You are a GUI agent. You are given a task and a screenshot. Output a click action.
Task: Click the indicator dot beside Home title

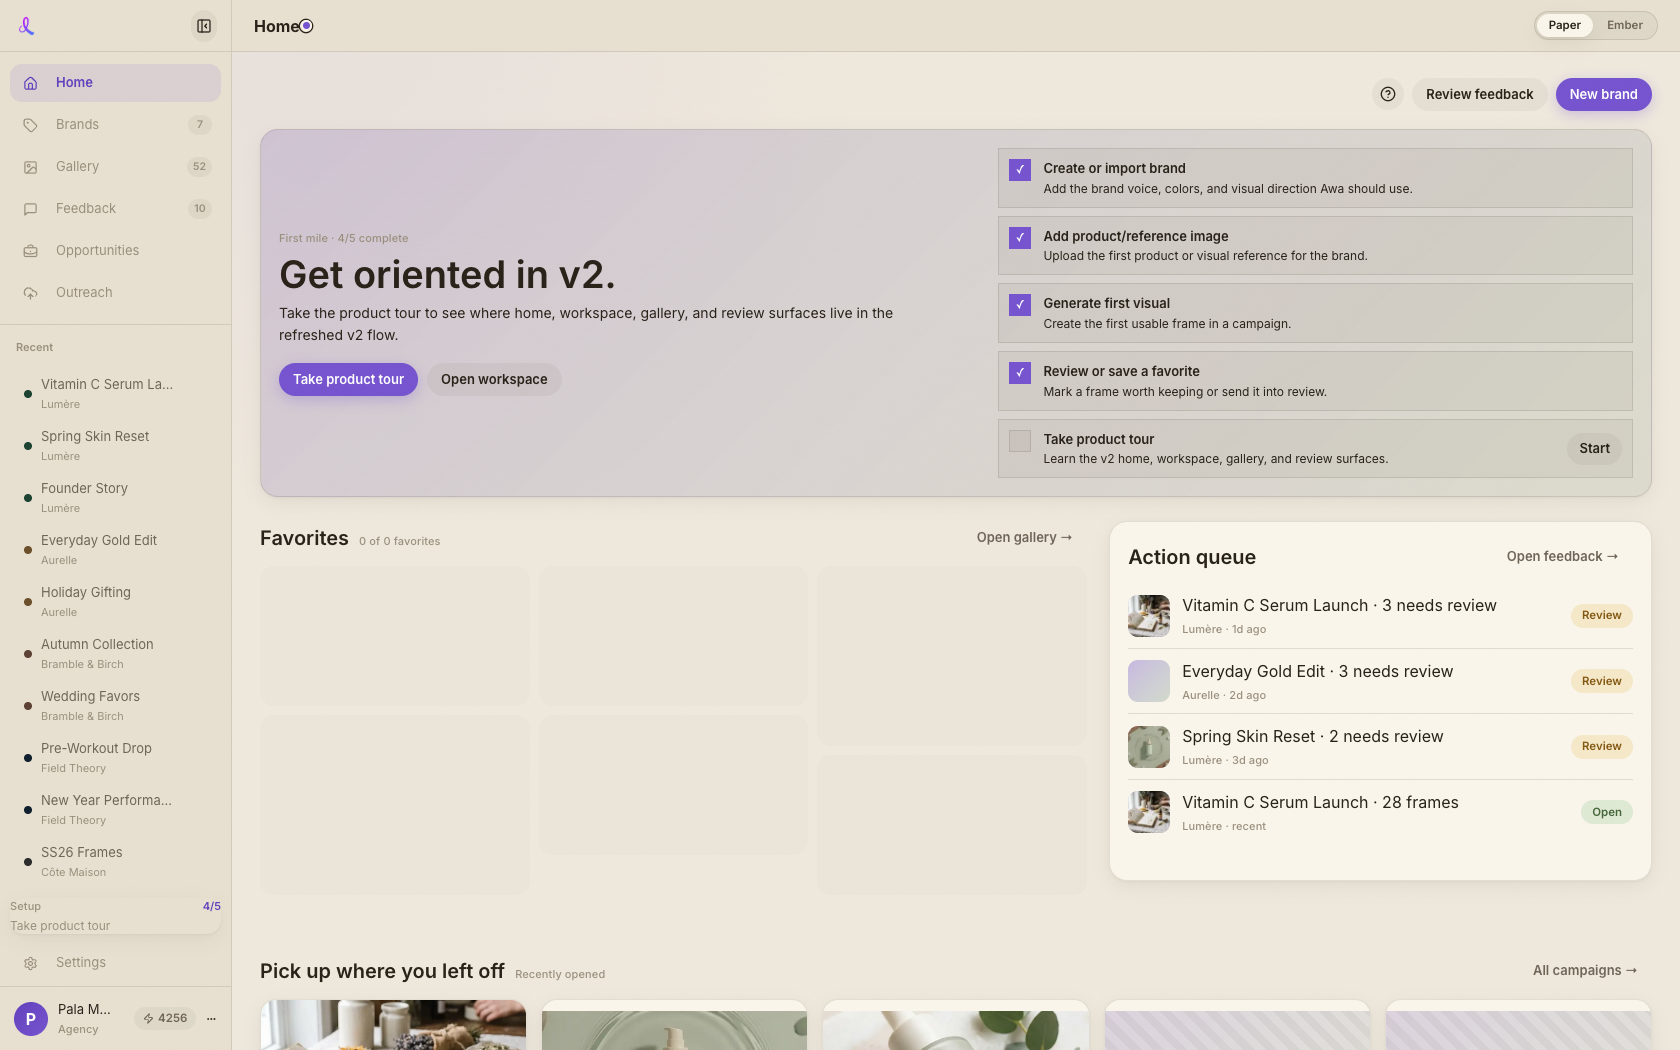tap(307, 26)
